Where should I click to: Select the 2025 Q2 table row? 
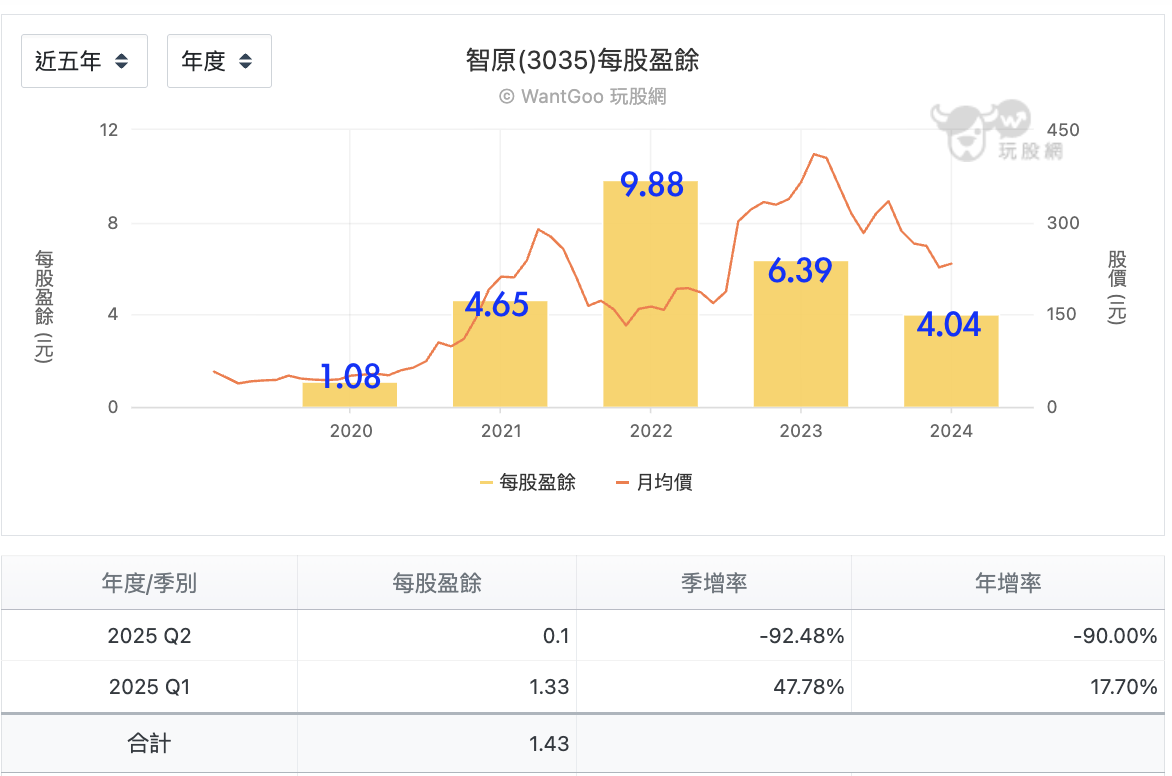(583, 635)
